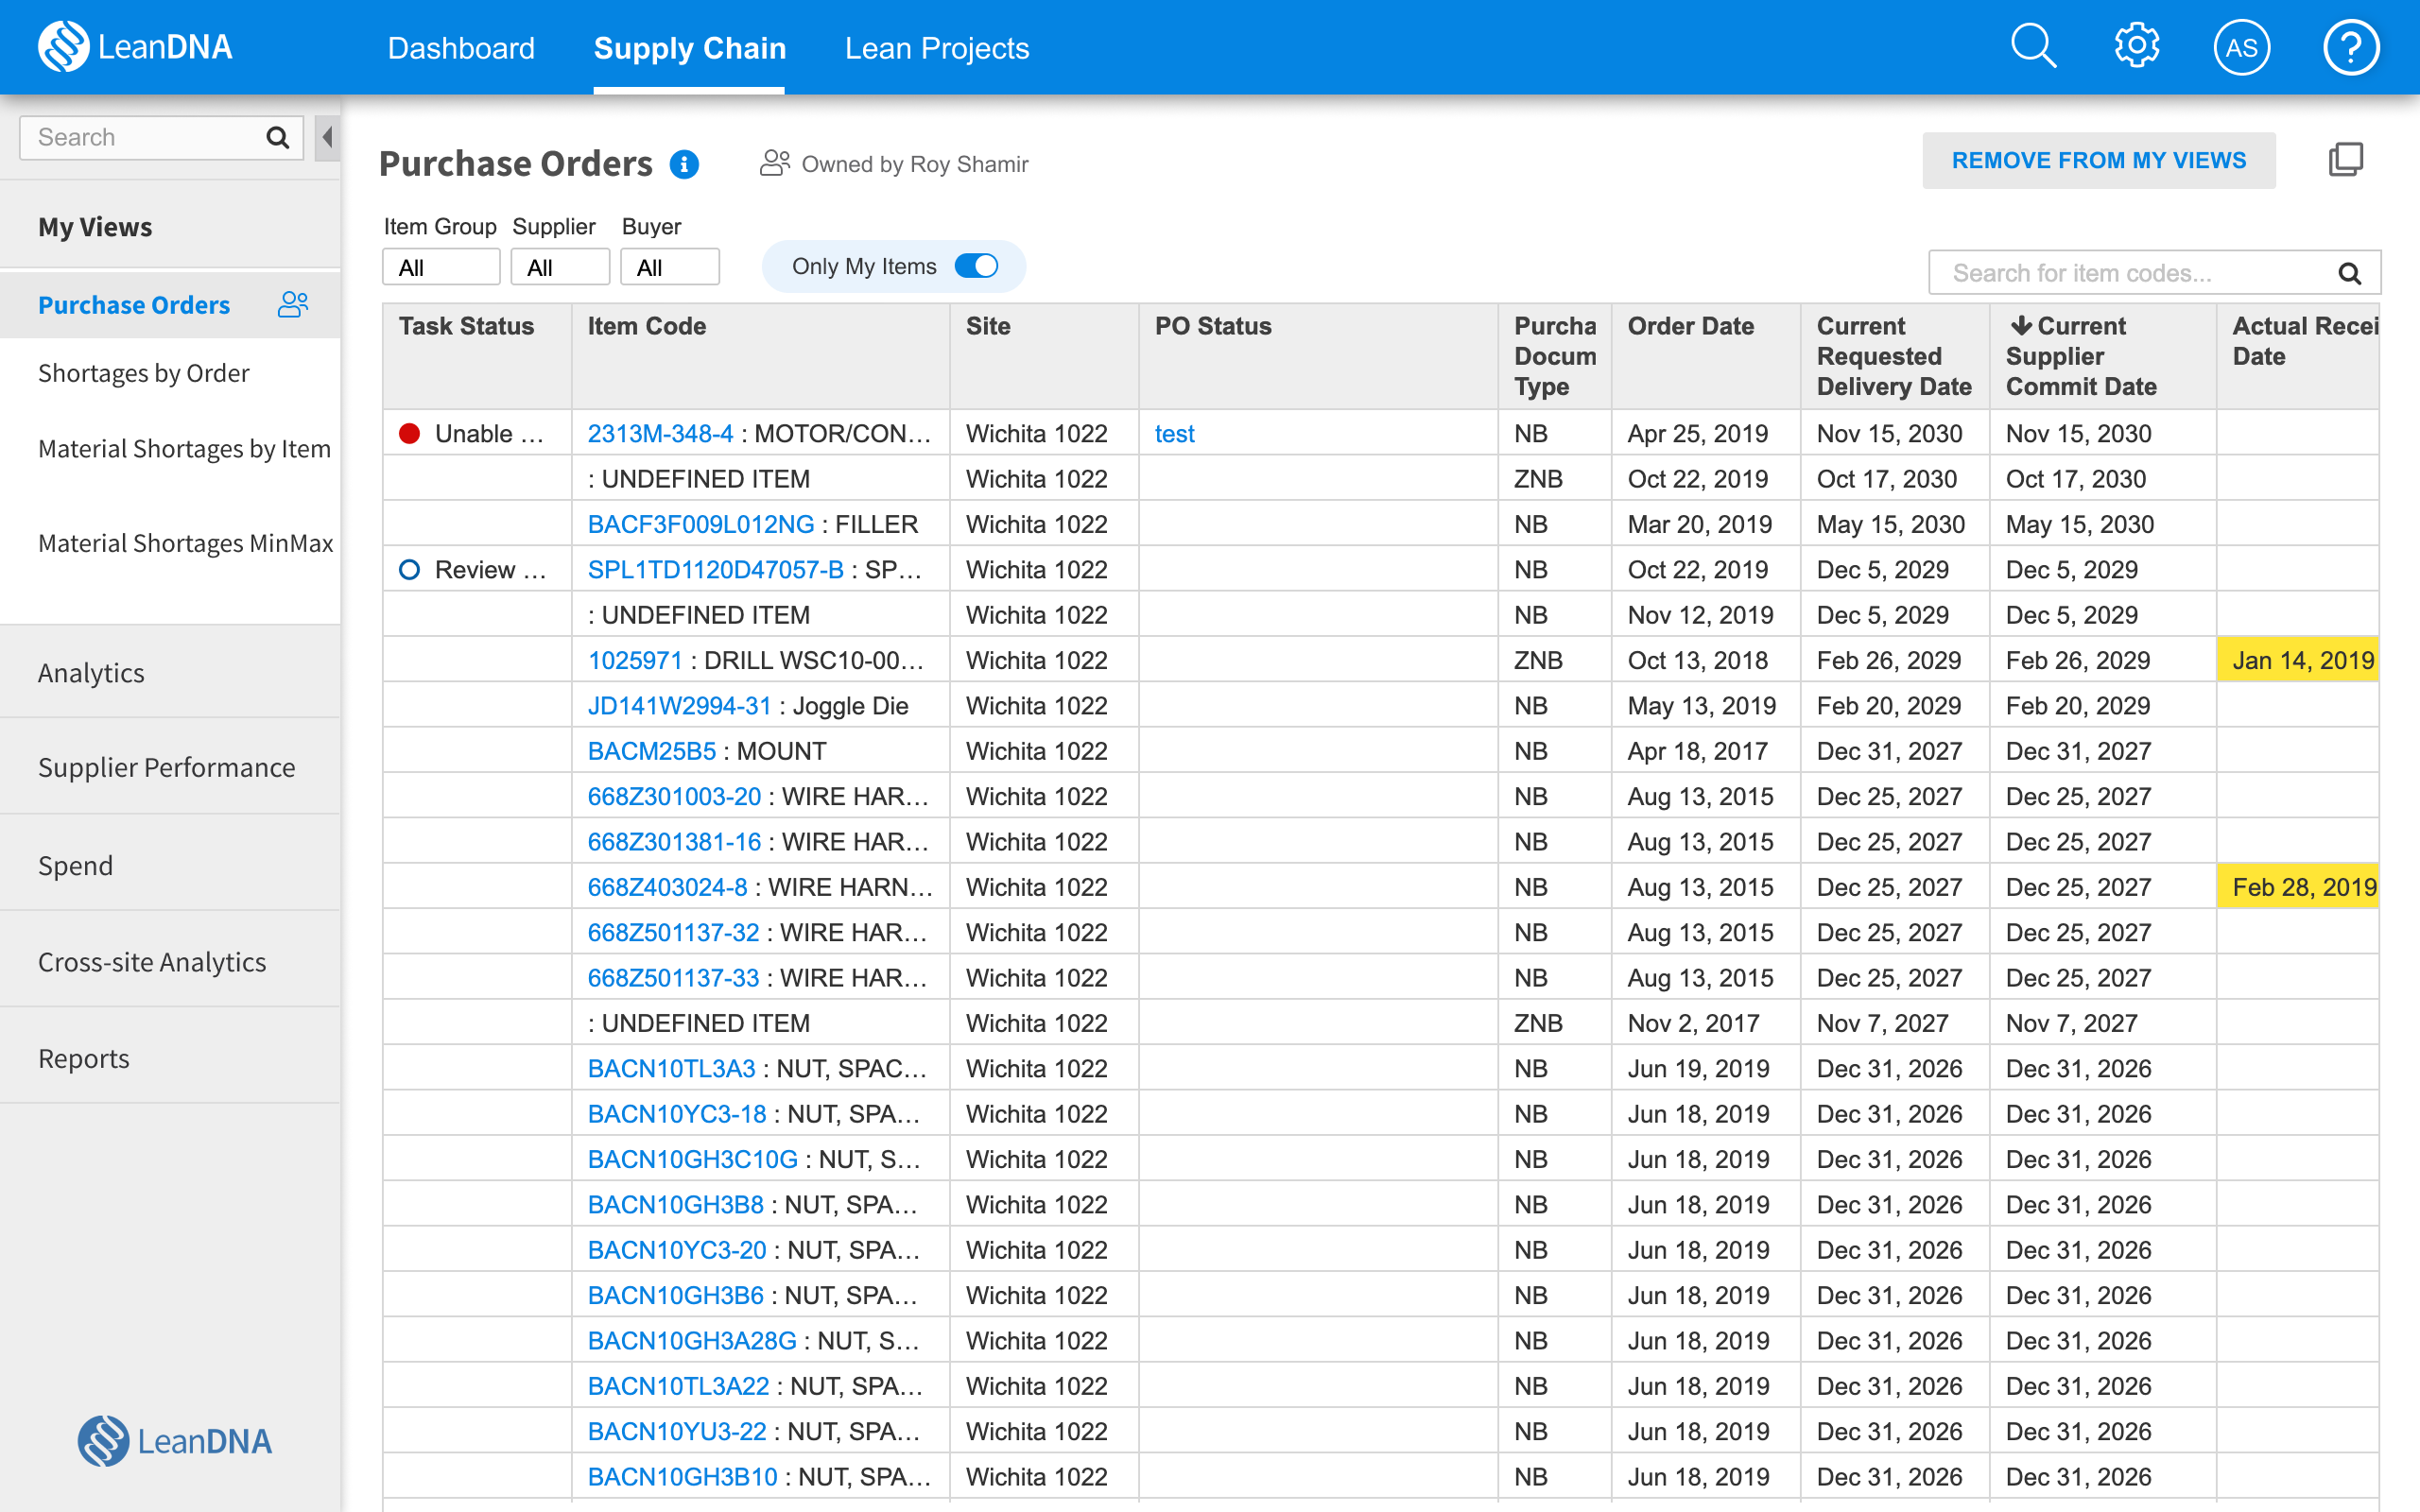Open the Purchase Orders view in sidebar
2420x1512 pixels.
click(x=134, y=305)
